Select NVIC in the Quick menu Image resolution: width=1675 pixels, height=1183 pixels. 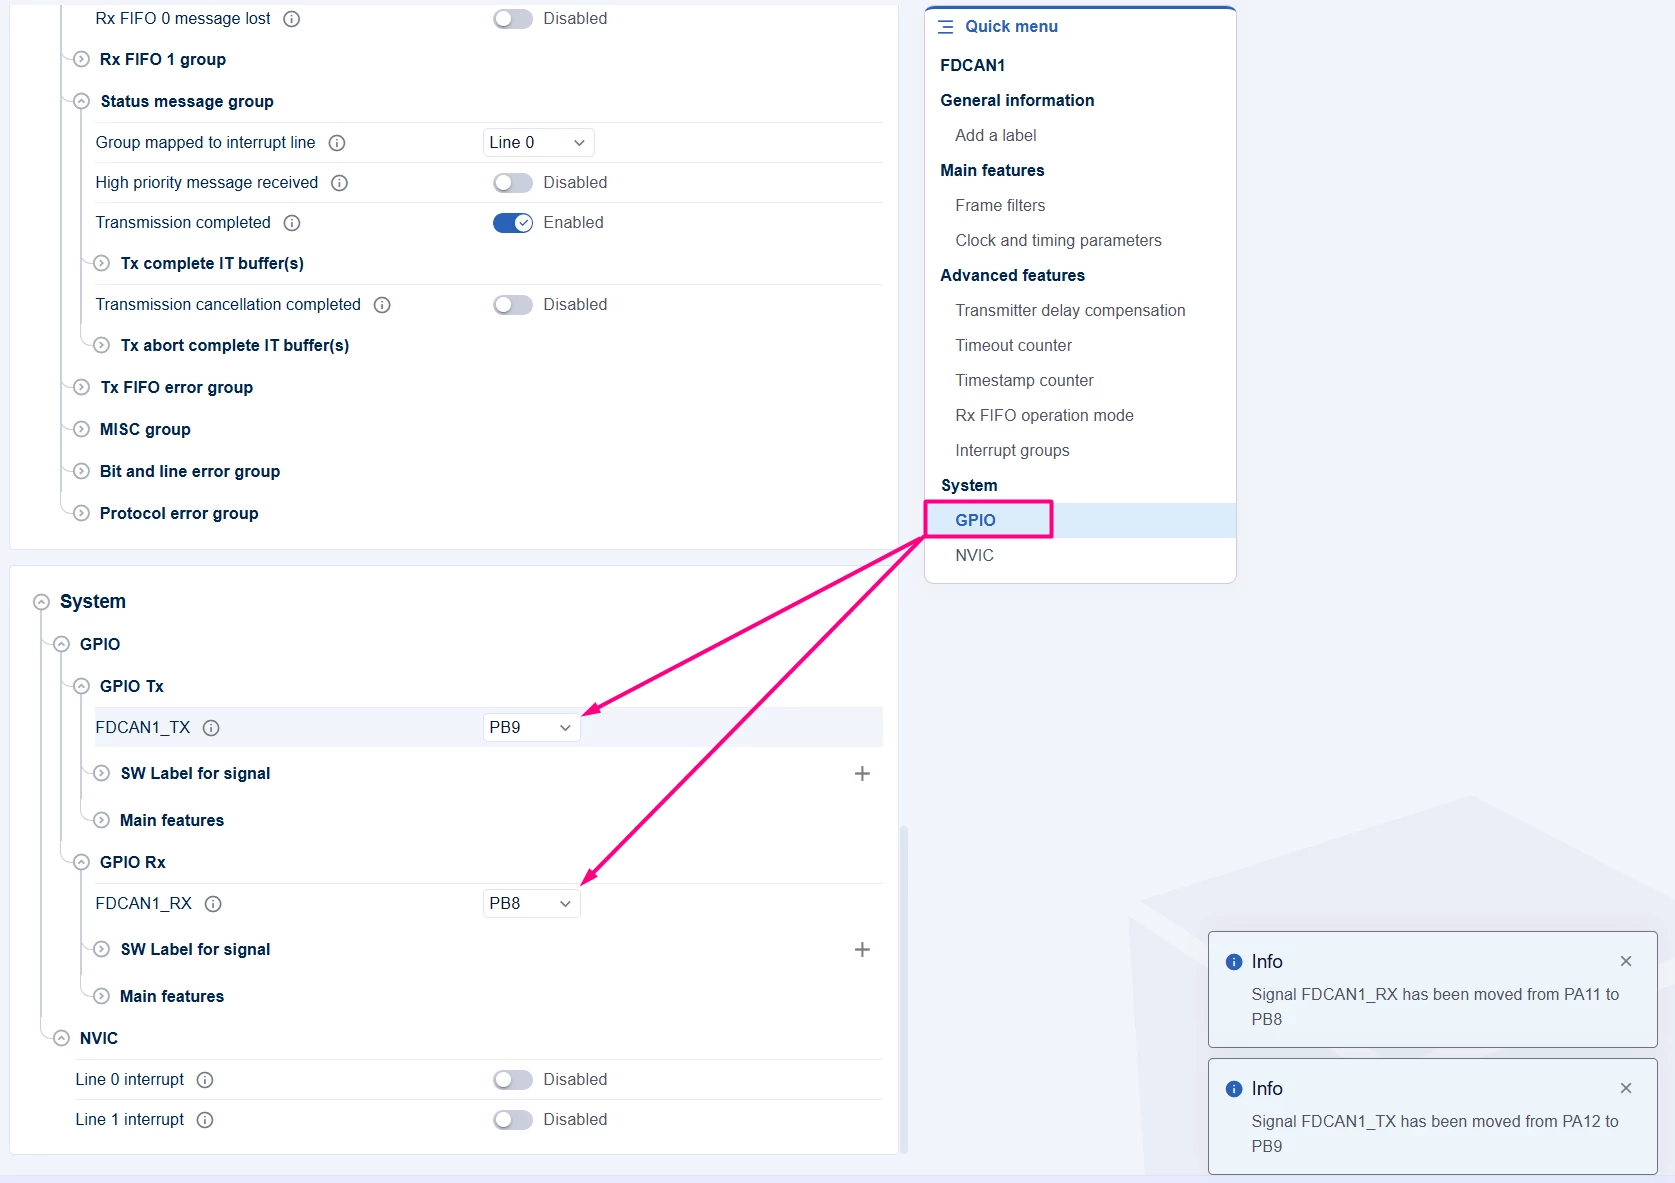click(x=974, y=556)
